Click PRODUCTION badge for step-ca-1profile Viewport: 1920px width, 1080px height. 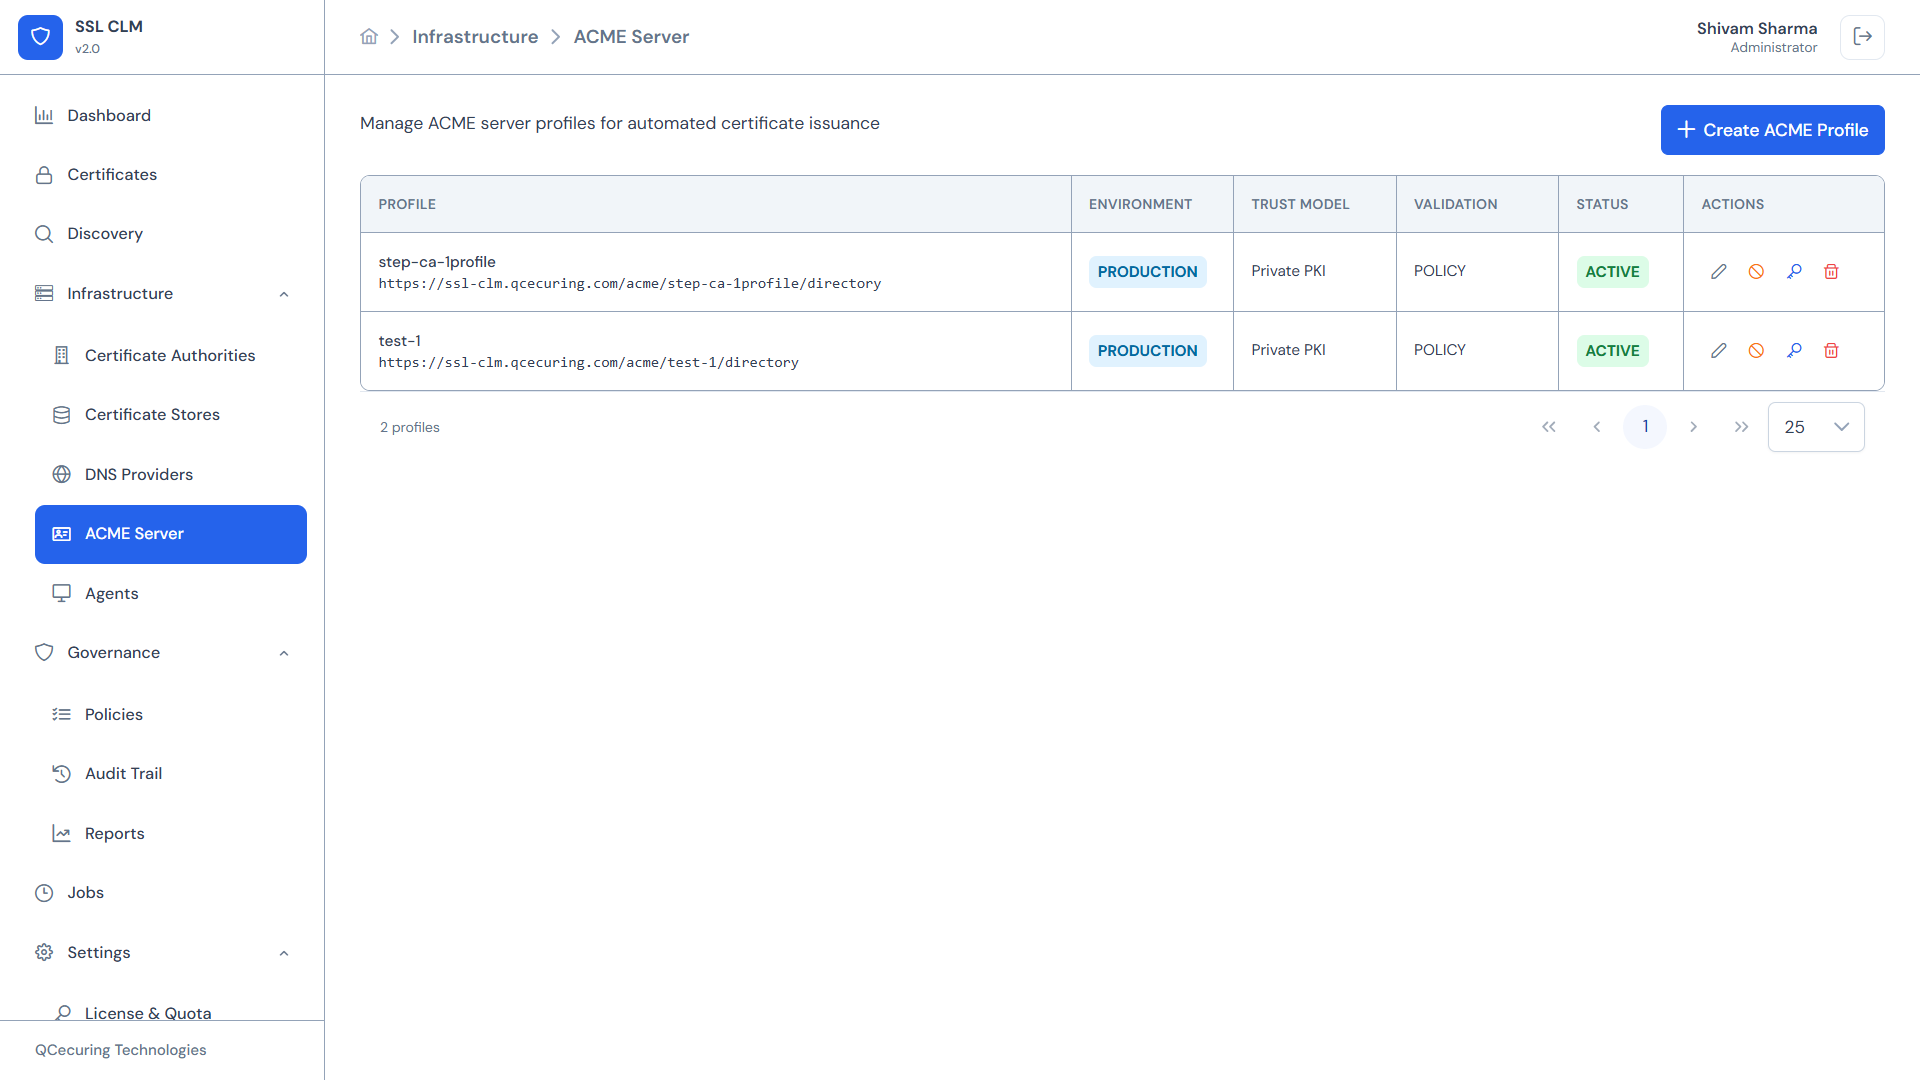click(1147, 272)
